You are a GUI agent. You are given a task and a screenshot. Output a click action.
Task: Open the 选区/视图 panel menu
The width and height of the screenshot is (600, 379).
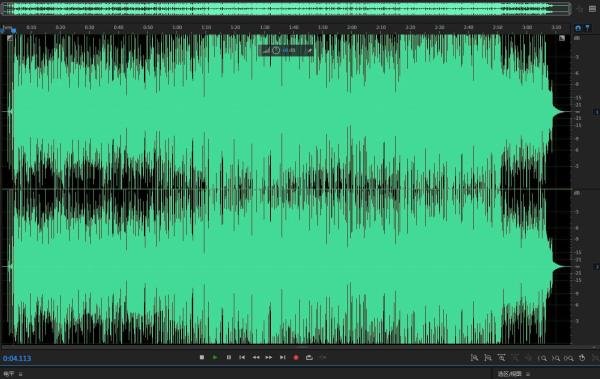[528, 374]
